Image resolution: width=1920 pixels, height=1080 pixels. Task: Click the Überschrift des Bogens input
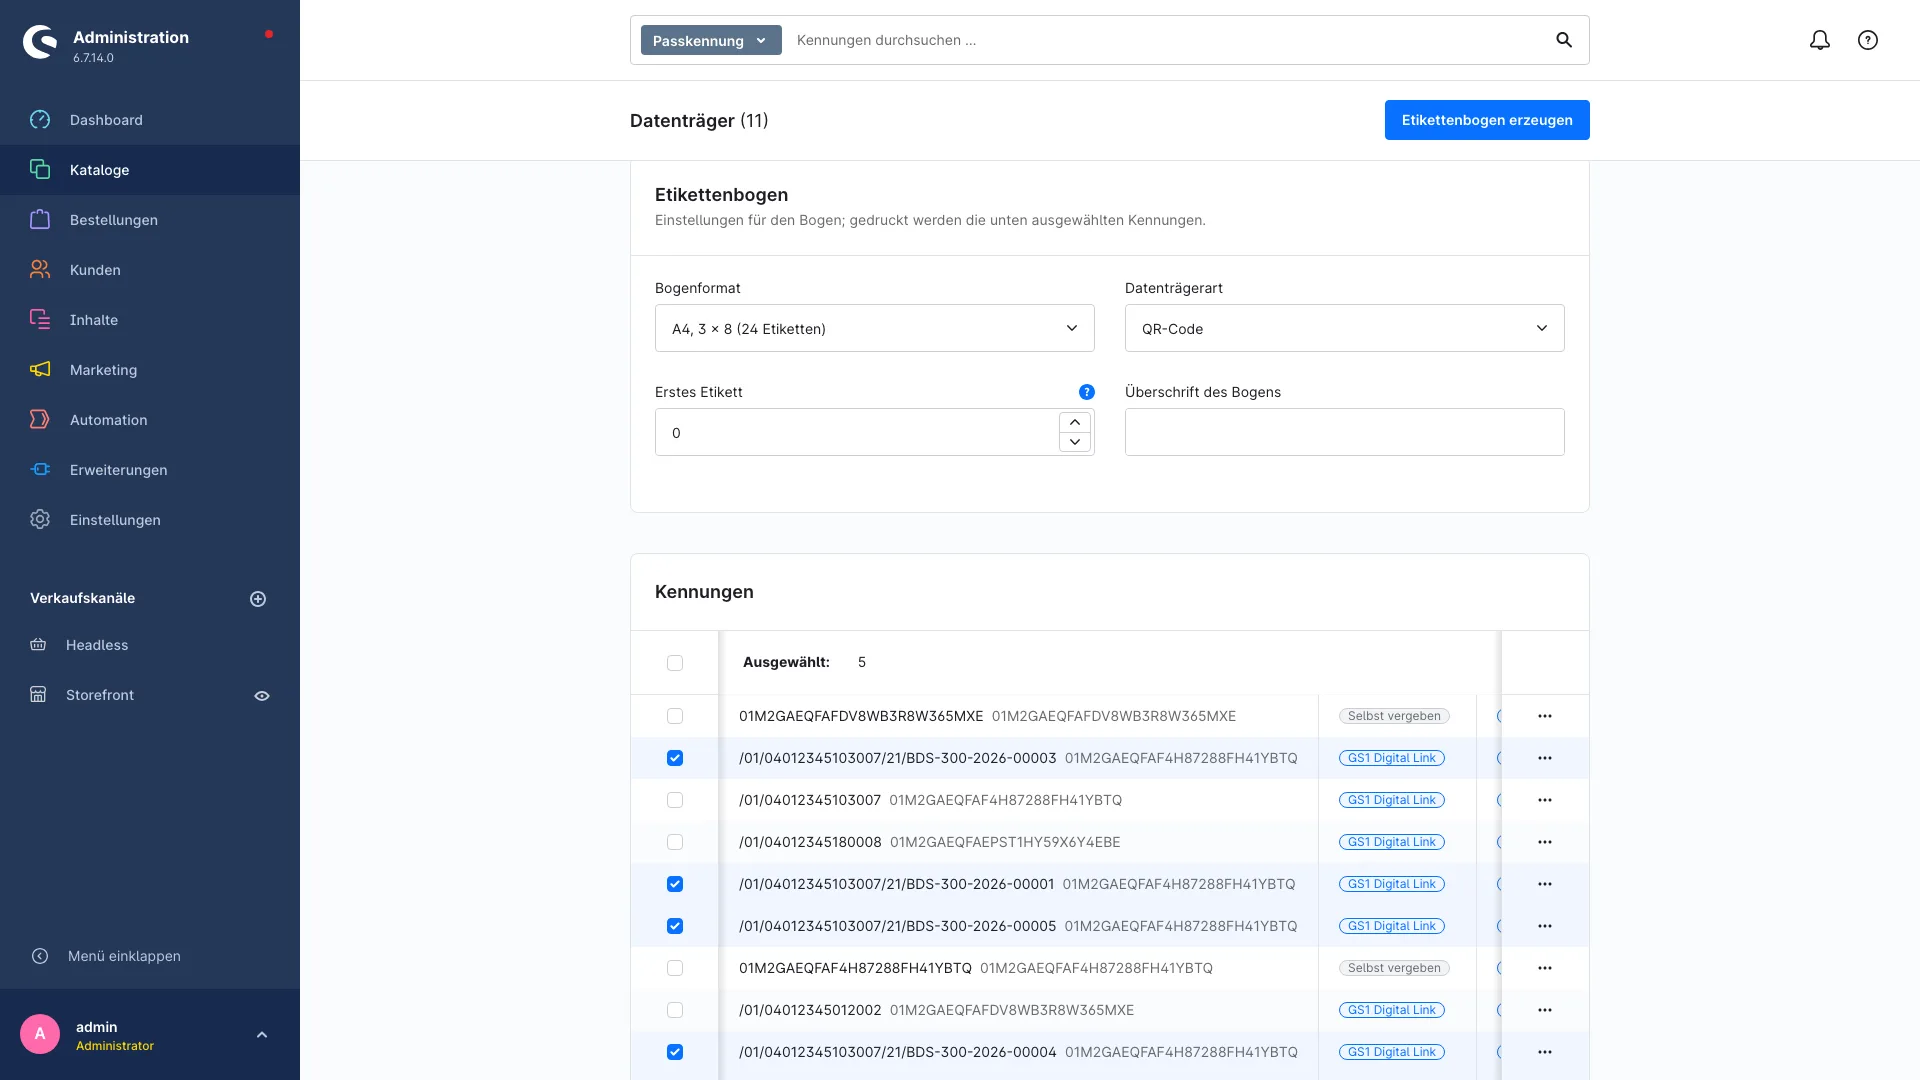pyautogui.click(x=1345, y=432)
